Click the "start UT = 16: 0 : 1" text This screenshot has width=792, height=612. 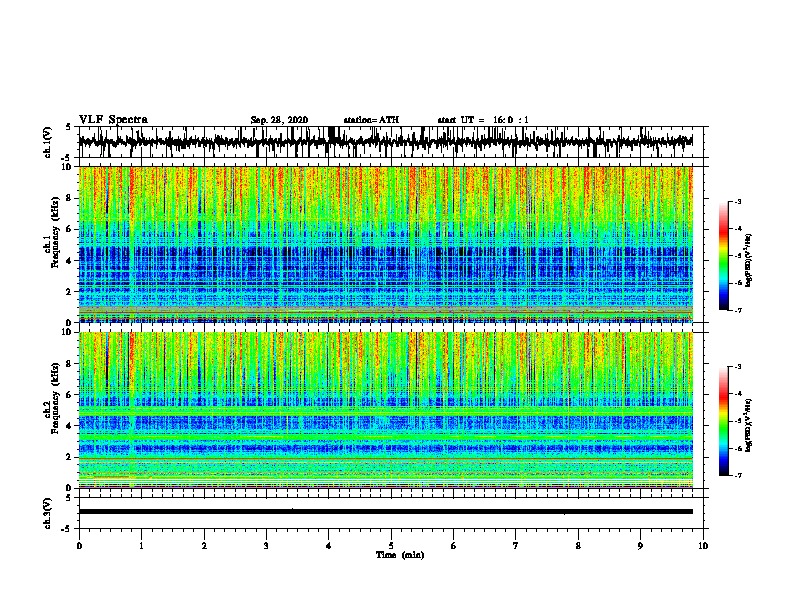point(483,120)
